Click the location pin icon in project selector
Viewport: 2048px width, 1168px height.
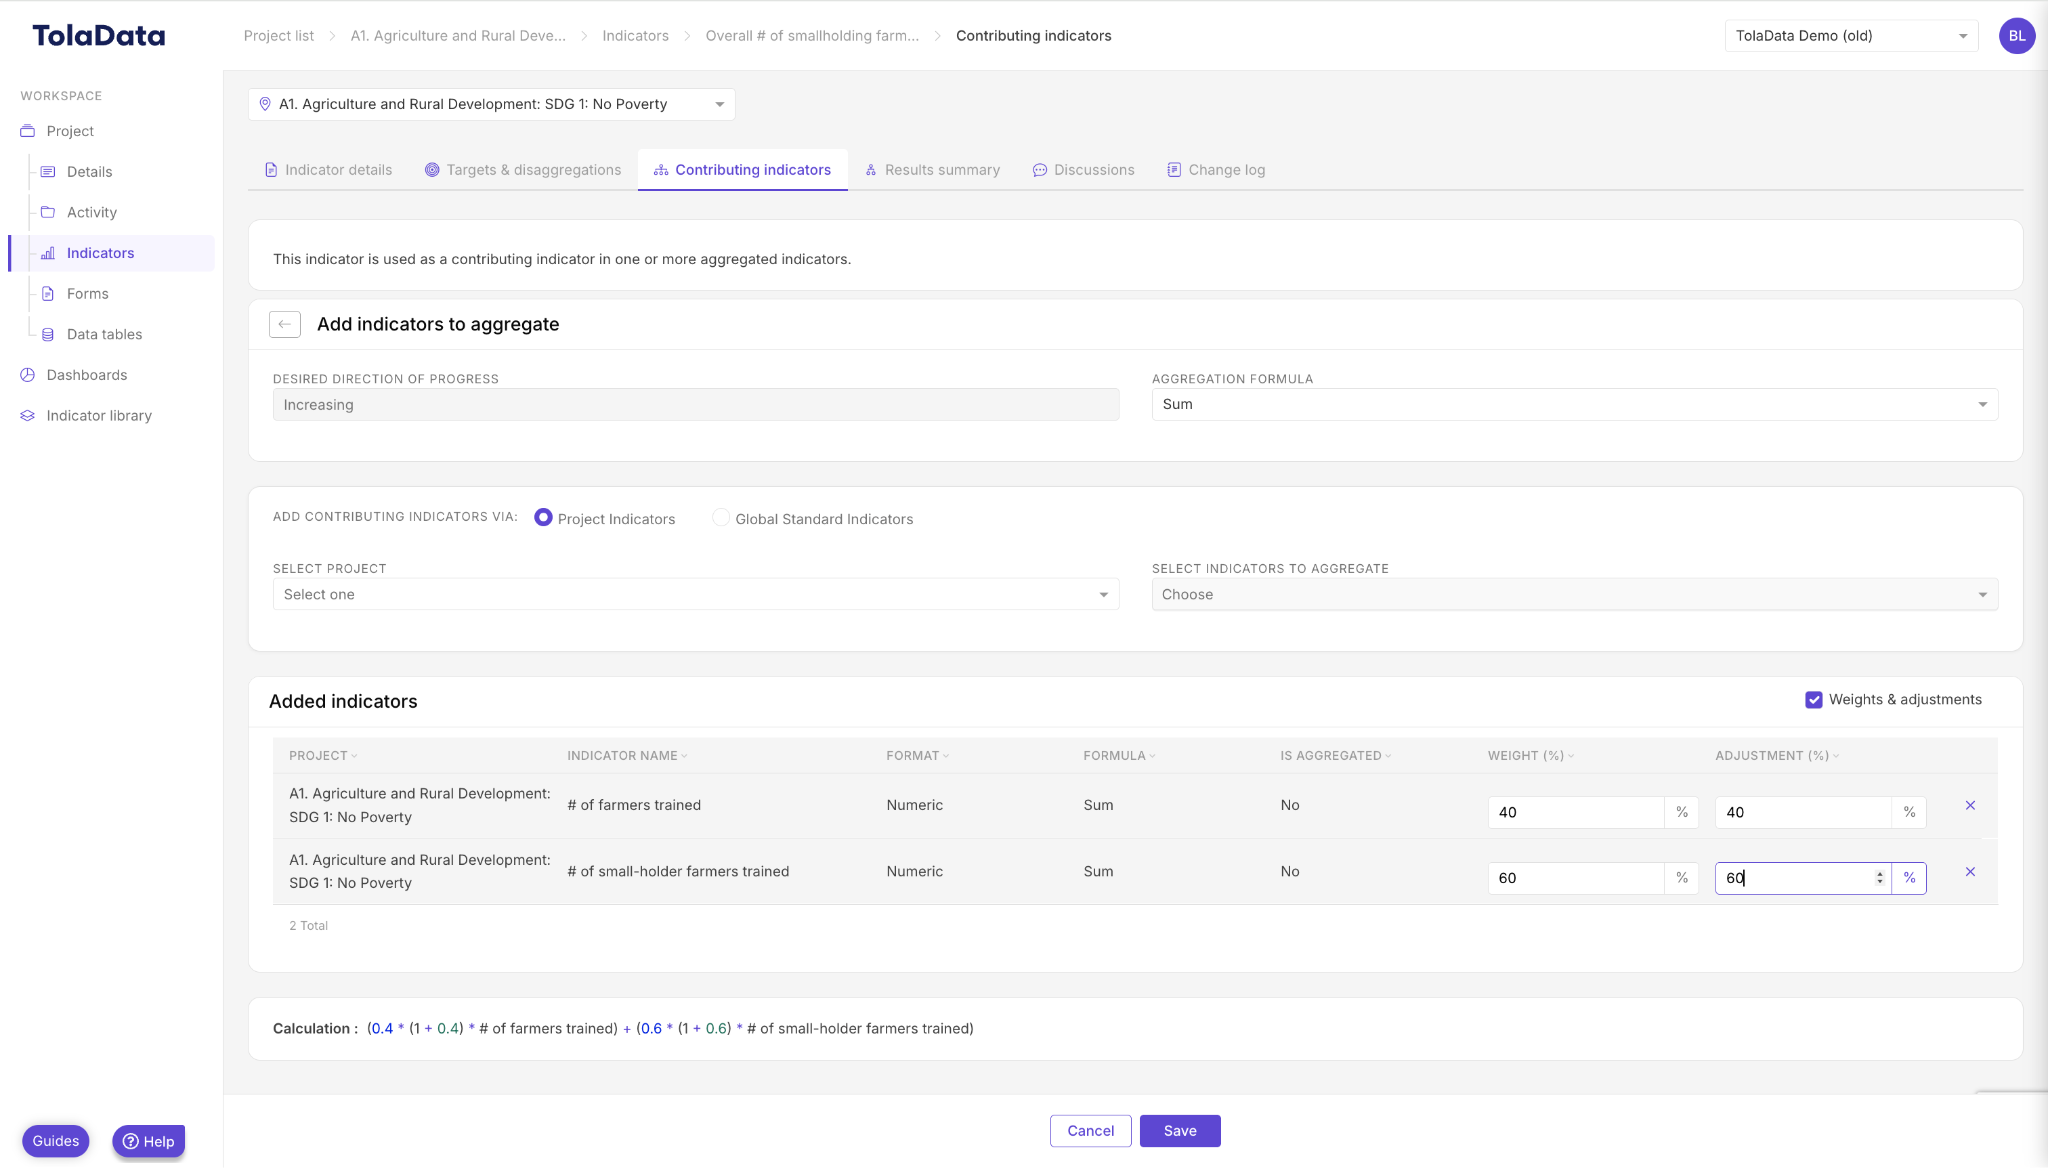[x=265, y=104]
